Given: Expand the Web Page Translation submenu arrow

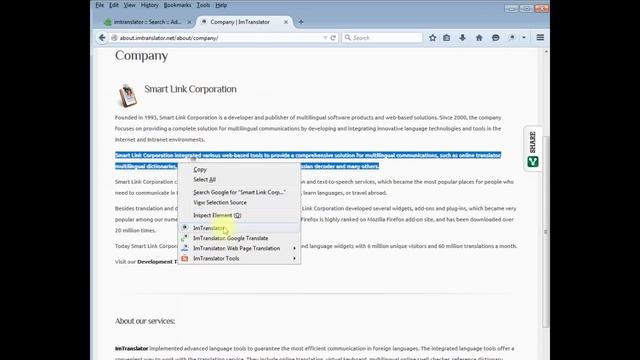Looking at the screenshot, I should [x=294, y=248].
